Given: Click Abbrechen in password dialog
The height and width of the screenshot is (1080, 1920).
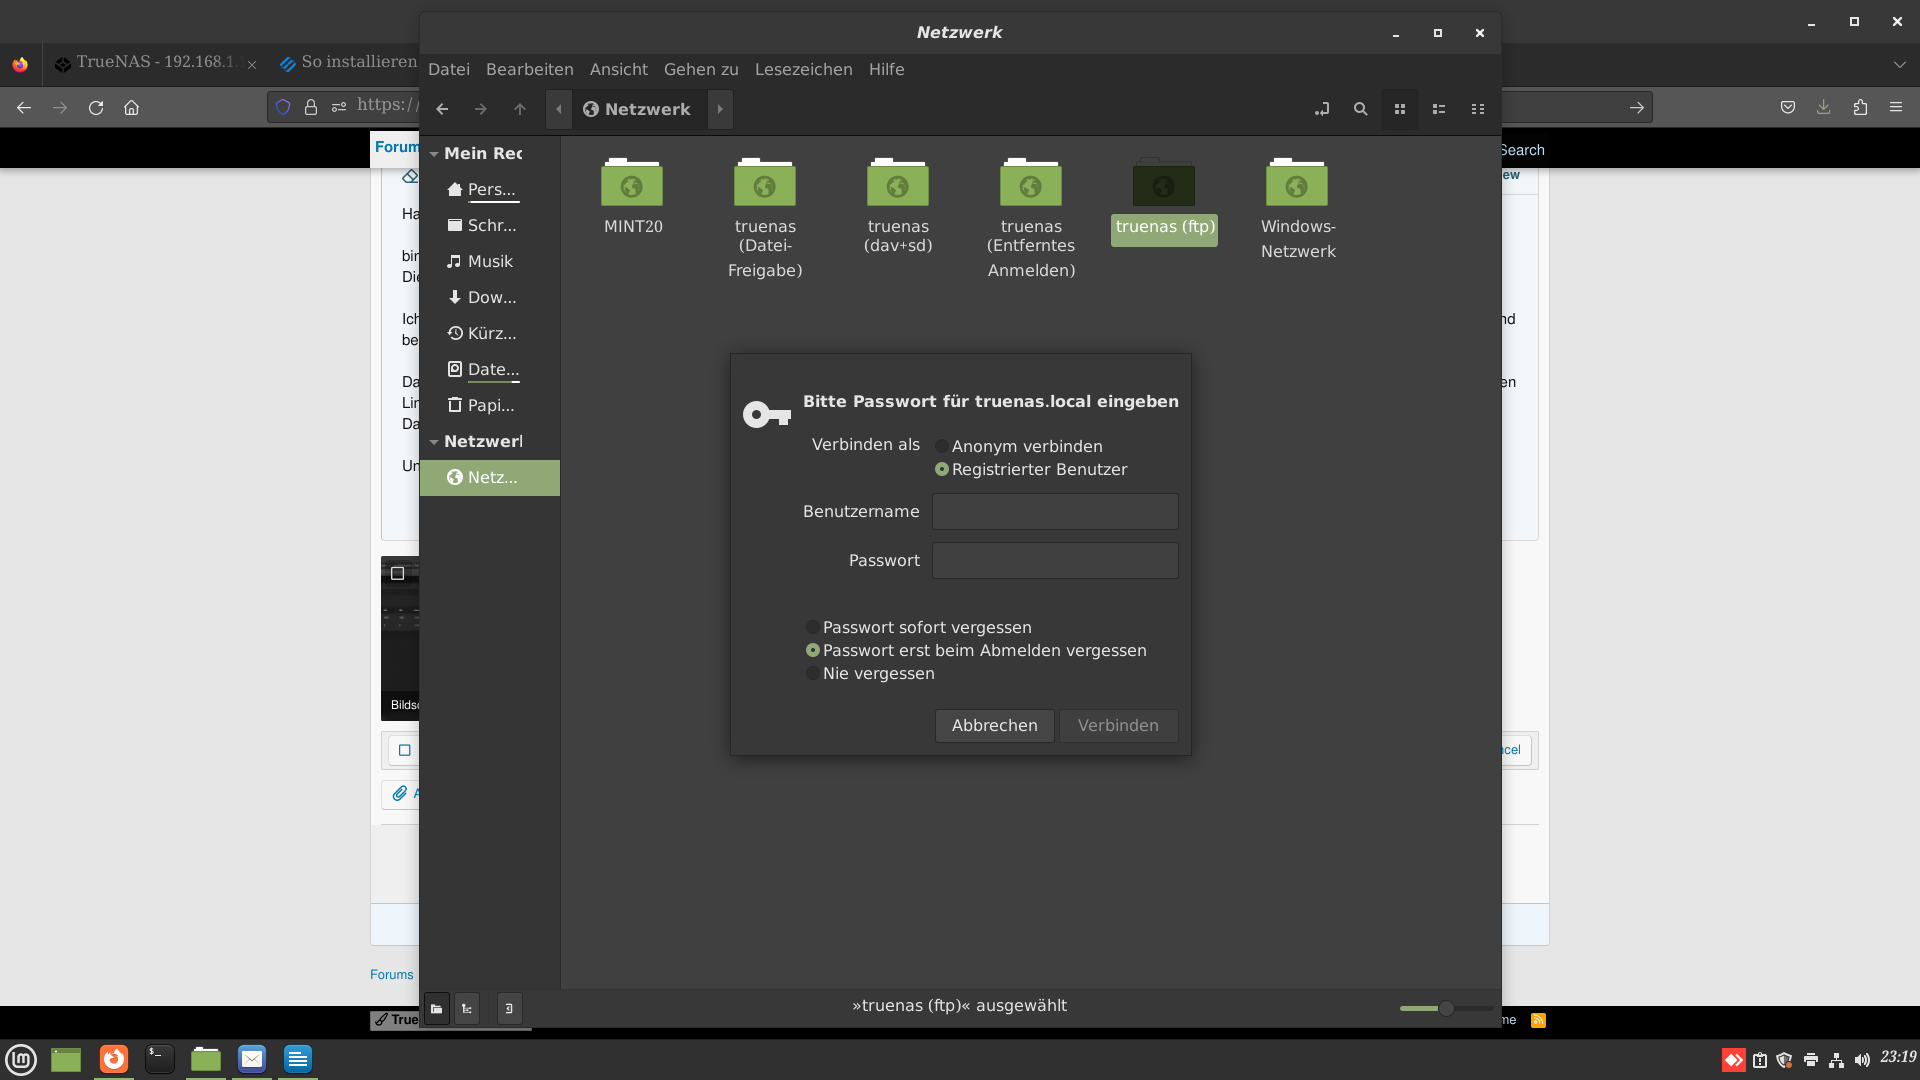Looking at the screenshot, I should (x=995, y=725).
